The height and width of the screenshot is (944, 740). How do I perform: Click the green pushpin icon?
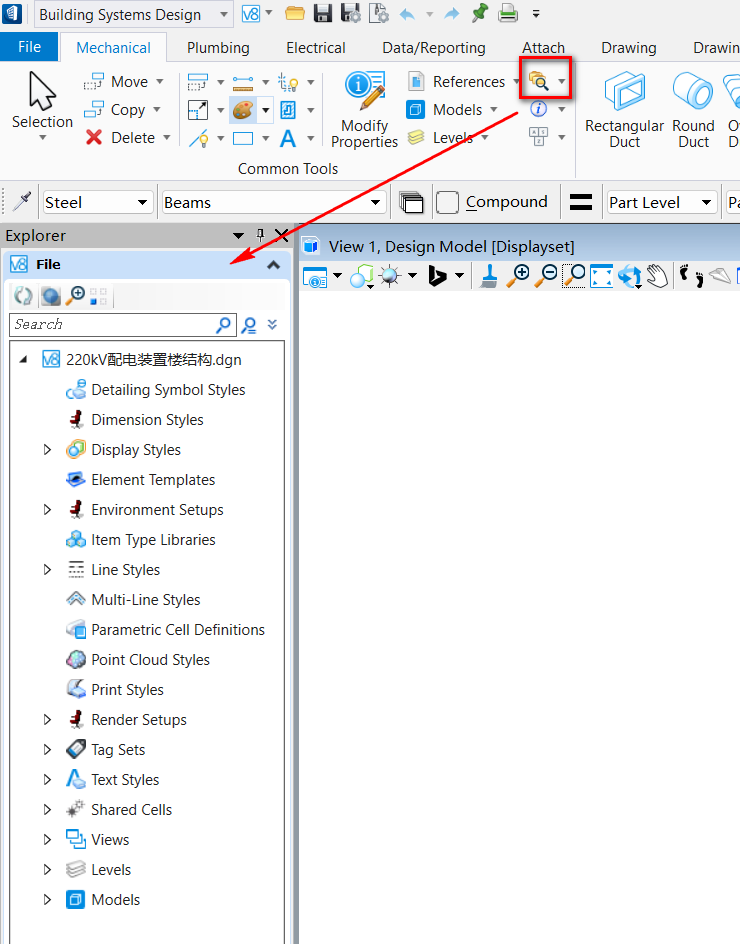[480, 13]
